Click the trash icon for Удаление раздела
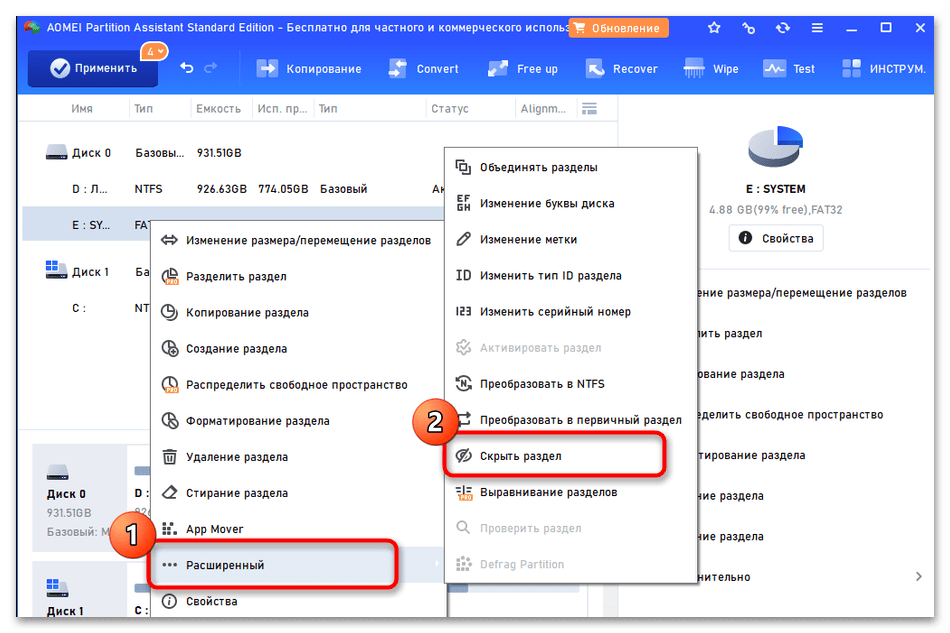Viewport: 950px width, 633px height. (x=170, y=457)
